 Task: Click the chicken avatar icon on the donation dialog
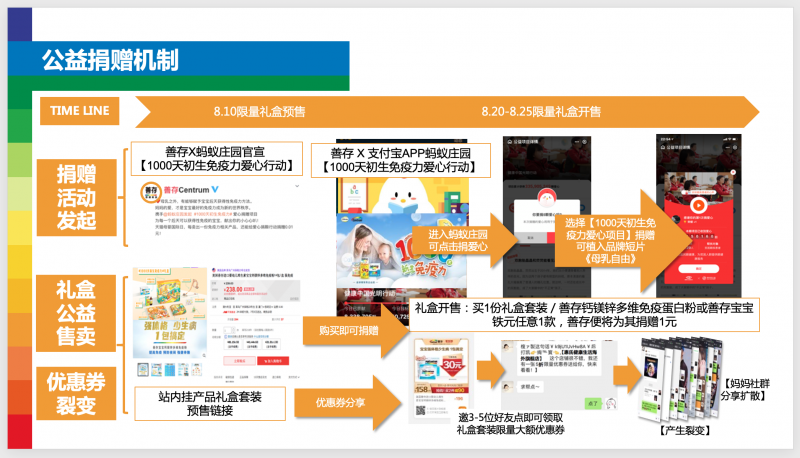(546, 196)
